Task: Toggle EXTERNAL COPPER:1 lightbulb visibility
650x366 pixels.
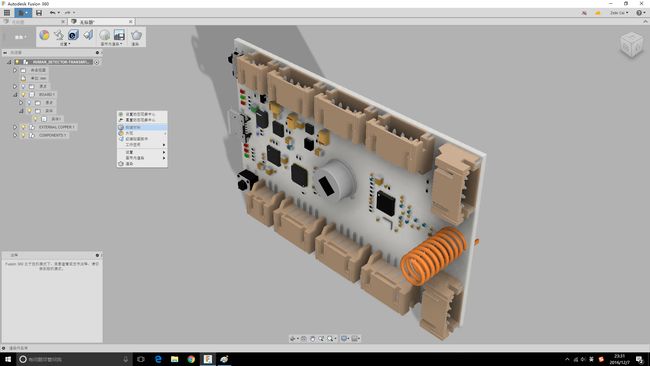Action: 23,127
